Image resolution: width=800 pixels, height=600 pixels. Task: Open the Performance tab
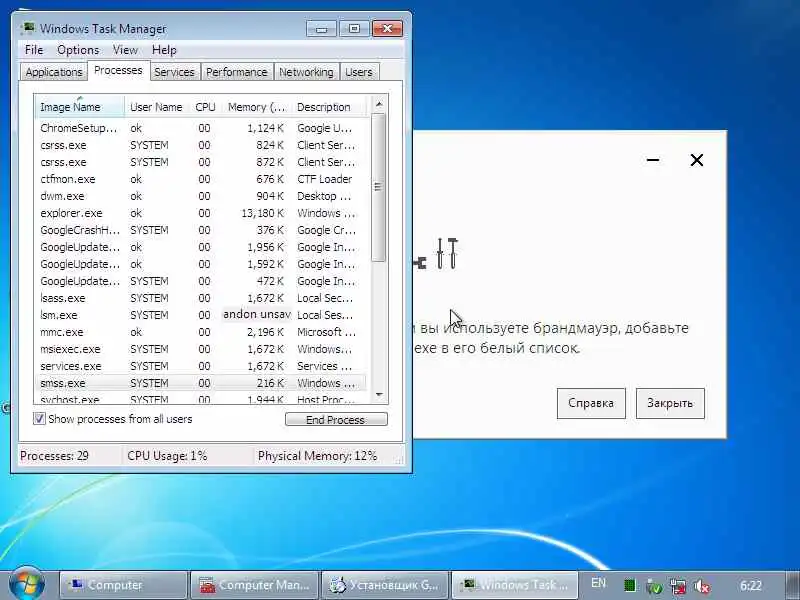(237, 72)
